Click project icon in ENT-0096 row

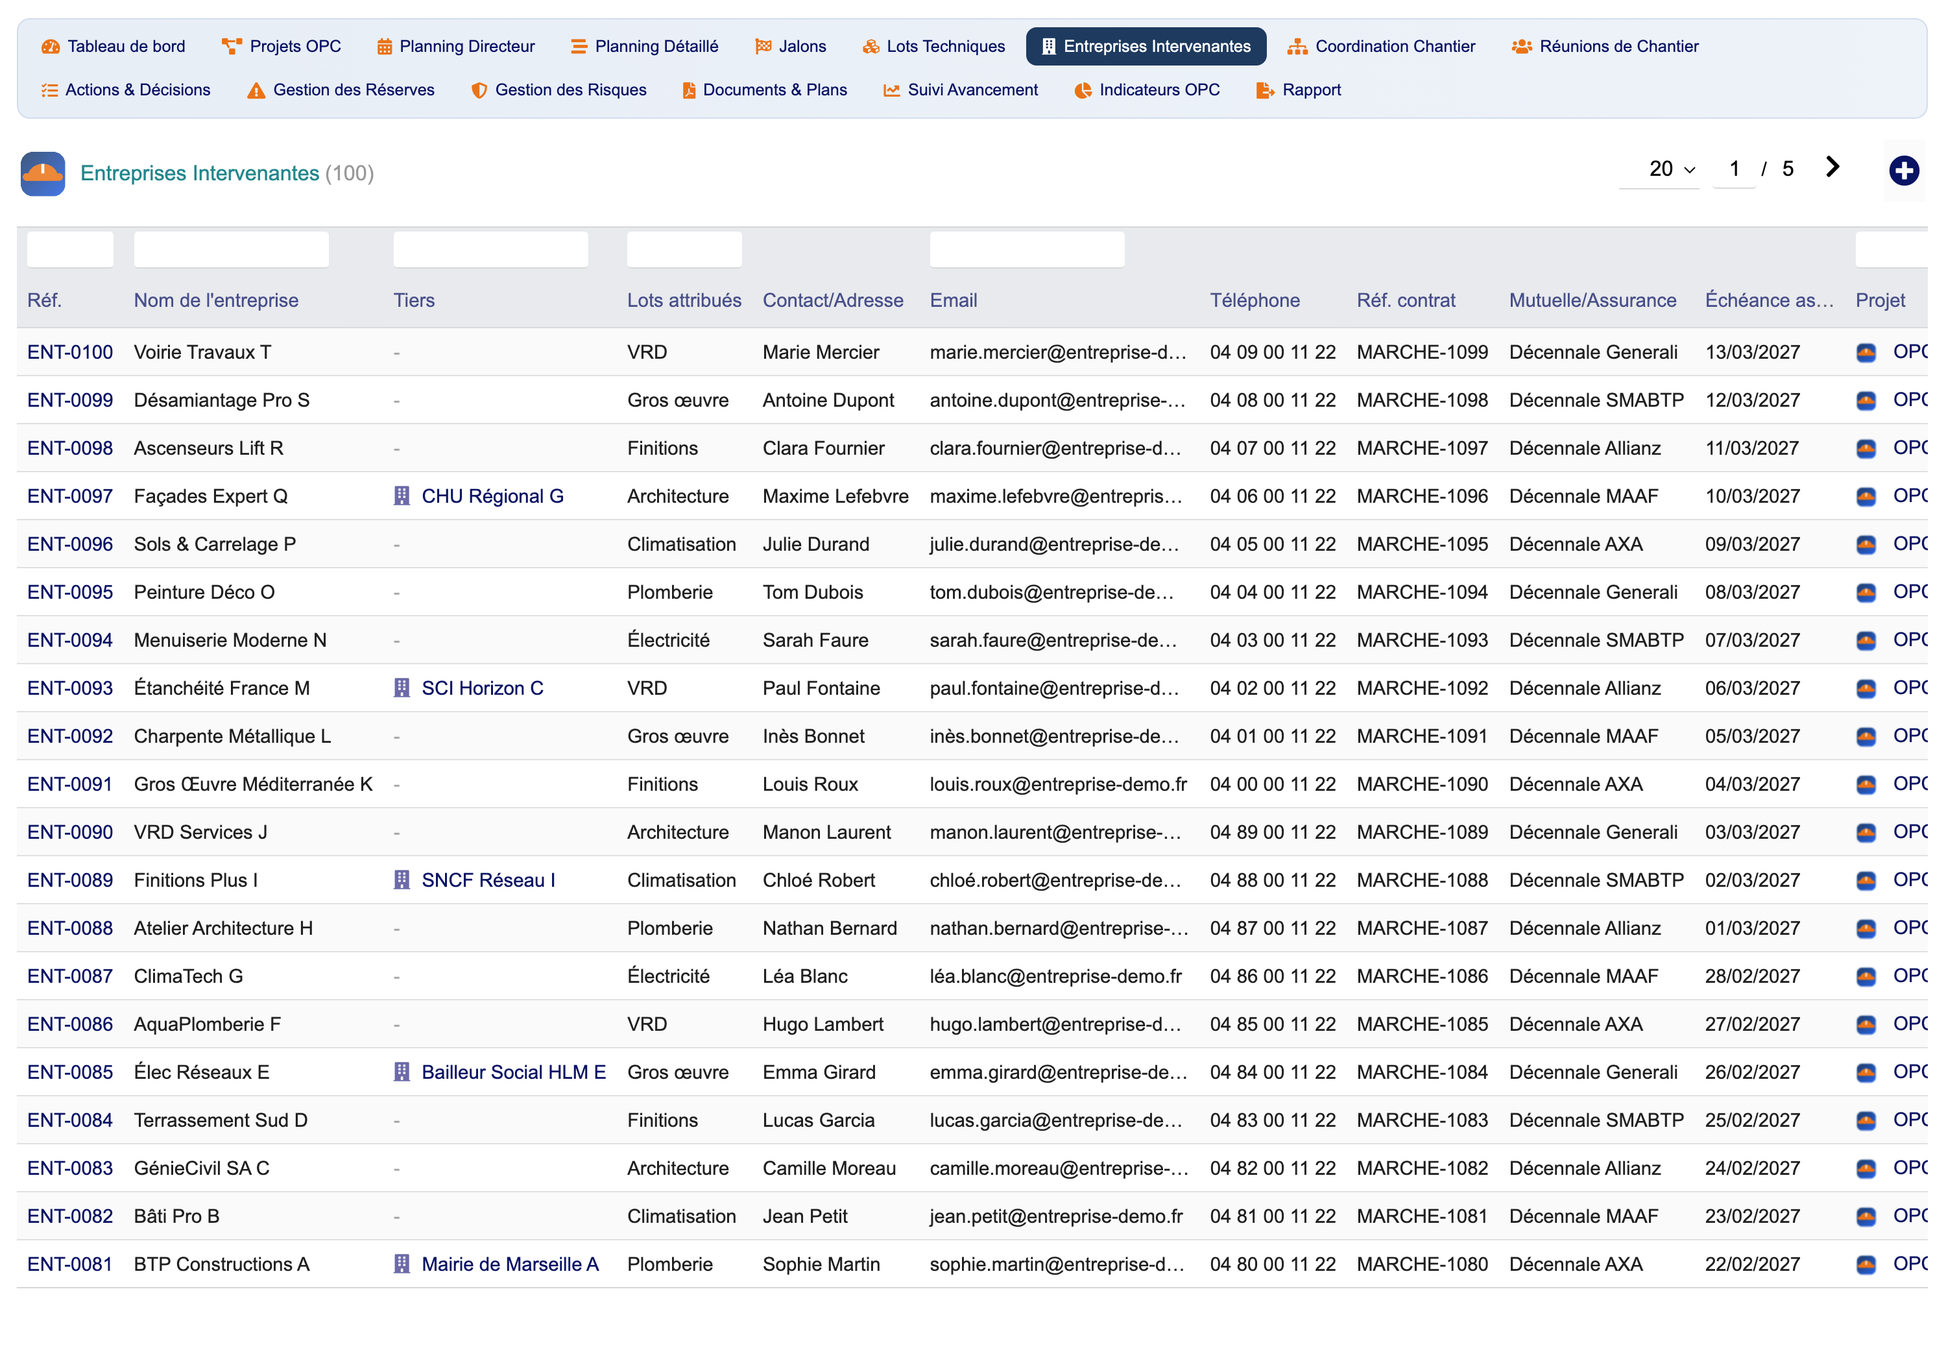click(1866, 544)
